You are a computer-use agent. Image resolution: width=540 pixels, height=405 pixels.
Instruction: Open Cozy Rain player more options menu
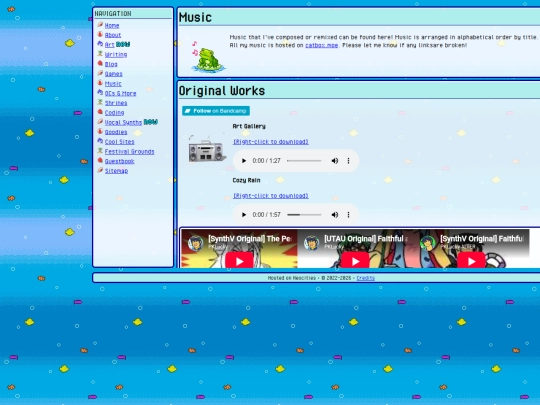coord(349,215)
